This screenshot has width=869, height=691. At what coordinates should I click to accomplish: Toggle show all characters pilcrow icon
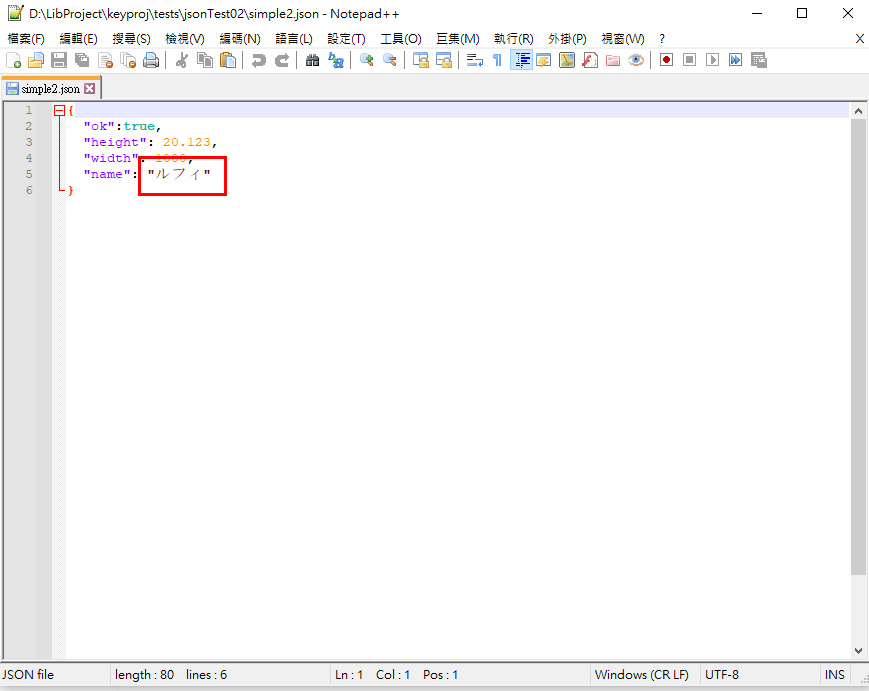497,60
